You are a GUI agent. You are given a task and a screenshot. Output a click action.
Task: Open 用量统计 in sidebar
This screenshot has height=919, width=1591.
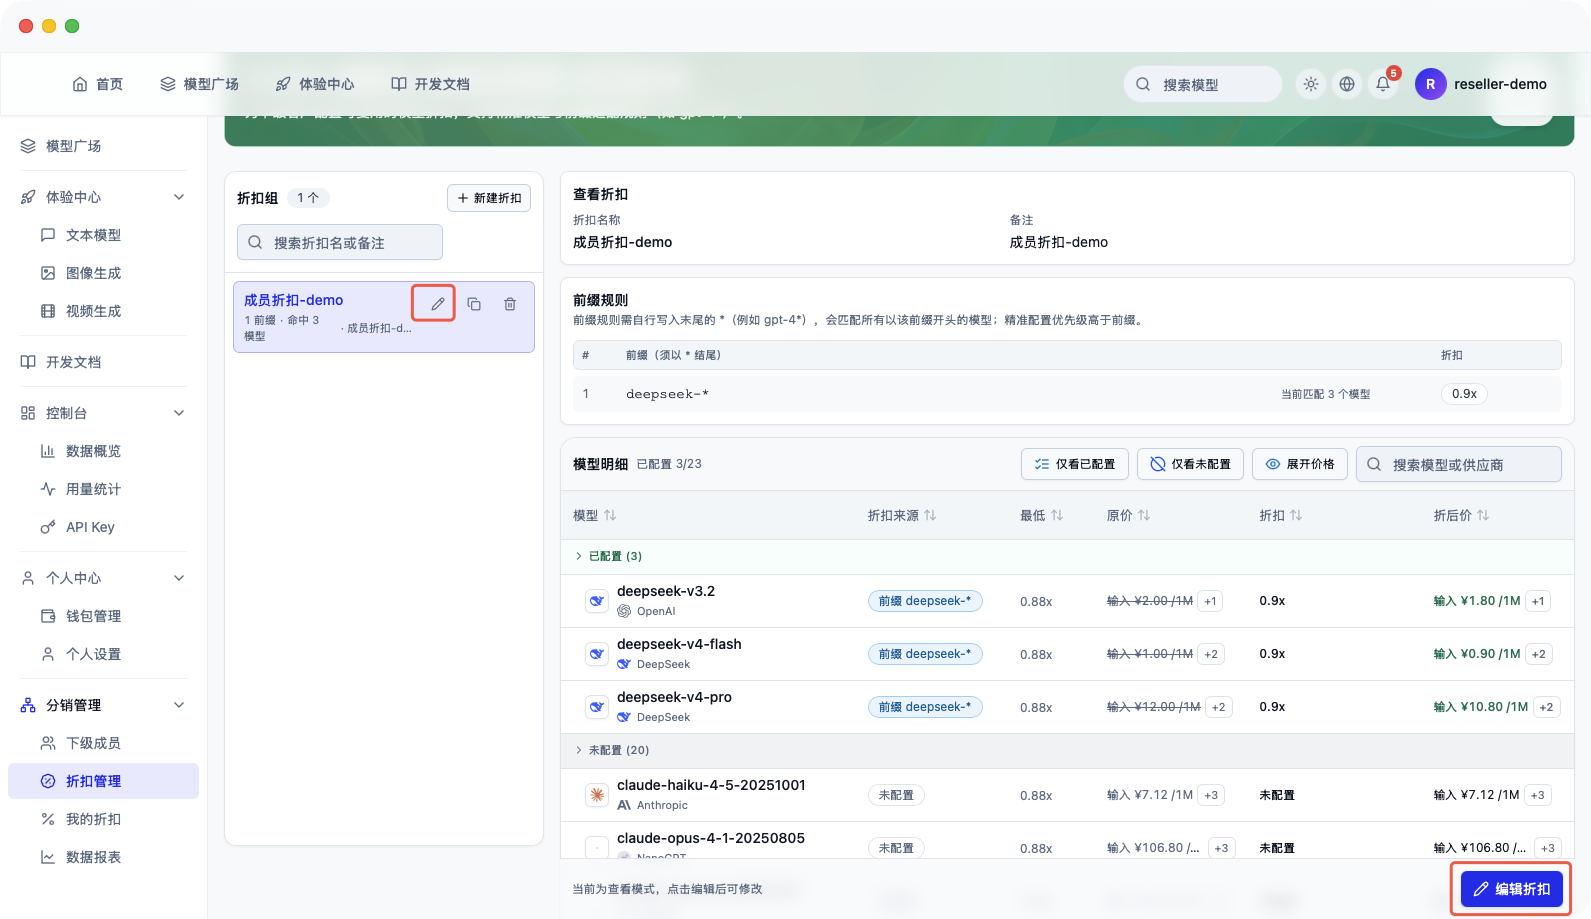[104, 489]
